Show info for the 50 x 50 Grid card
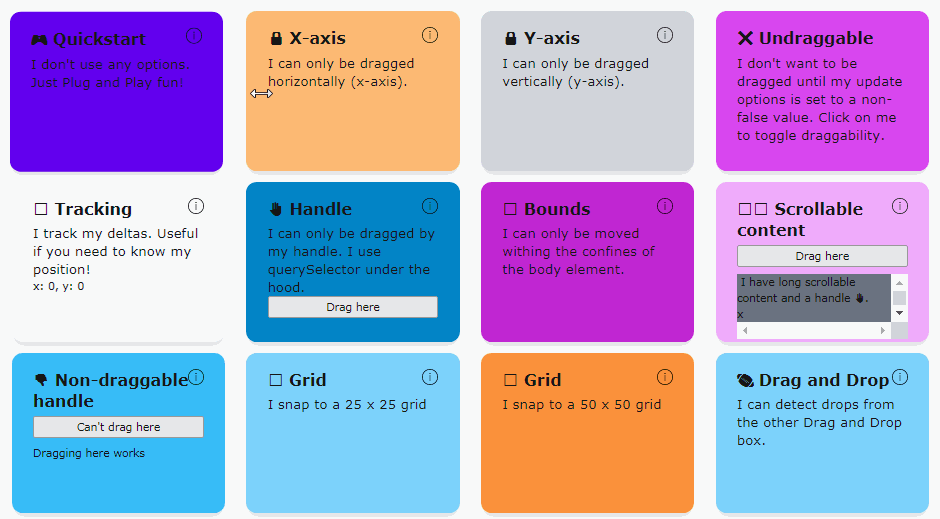Image resolution: width=940 pixels, height=519 pixels. (x=665, y=377)
